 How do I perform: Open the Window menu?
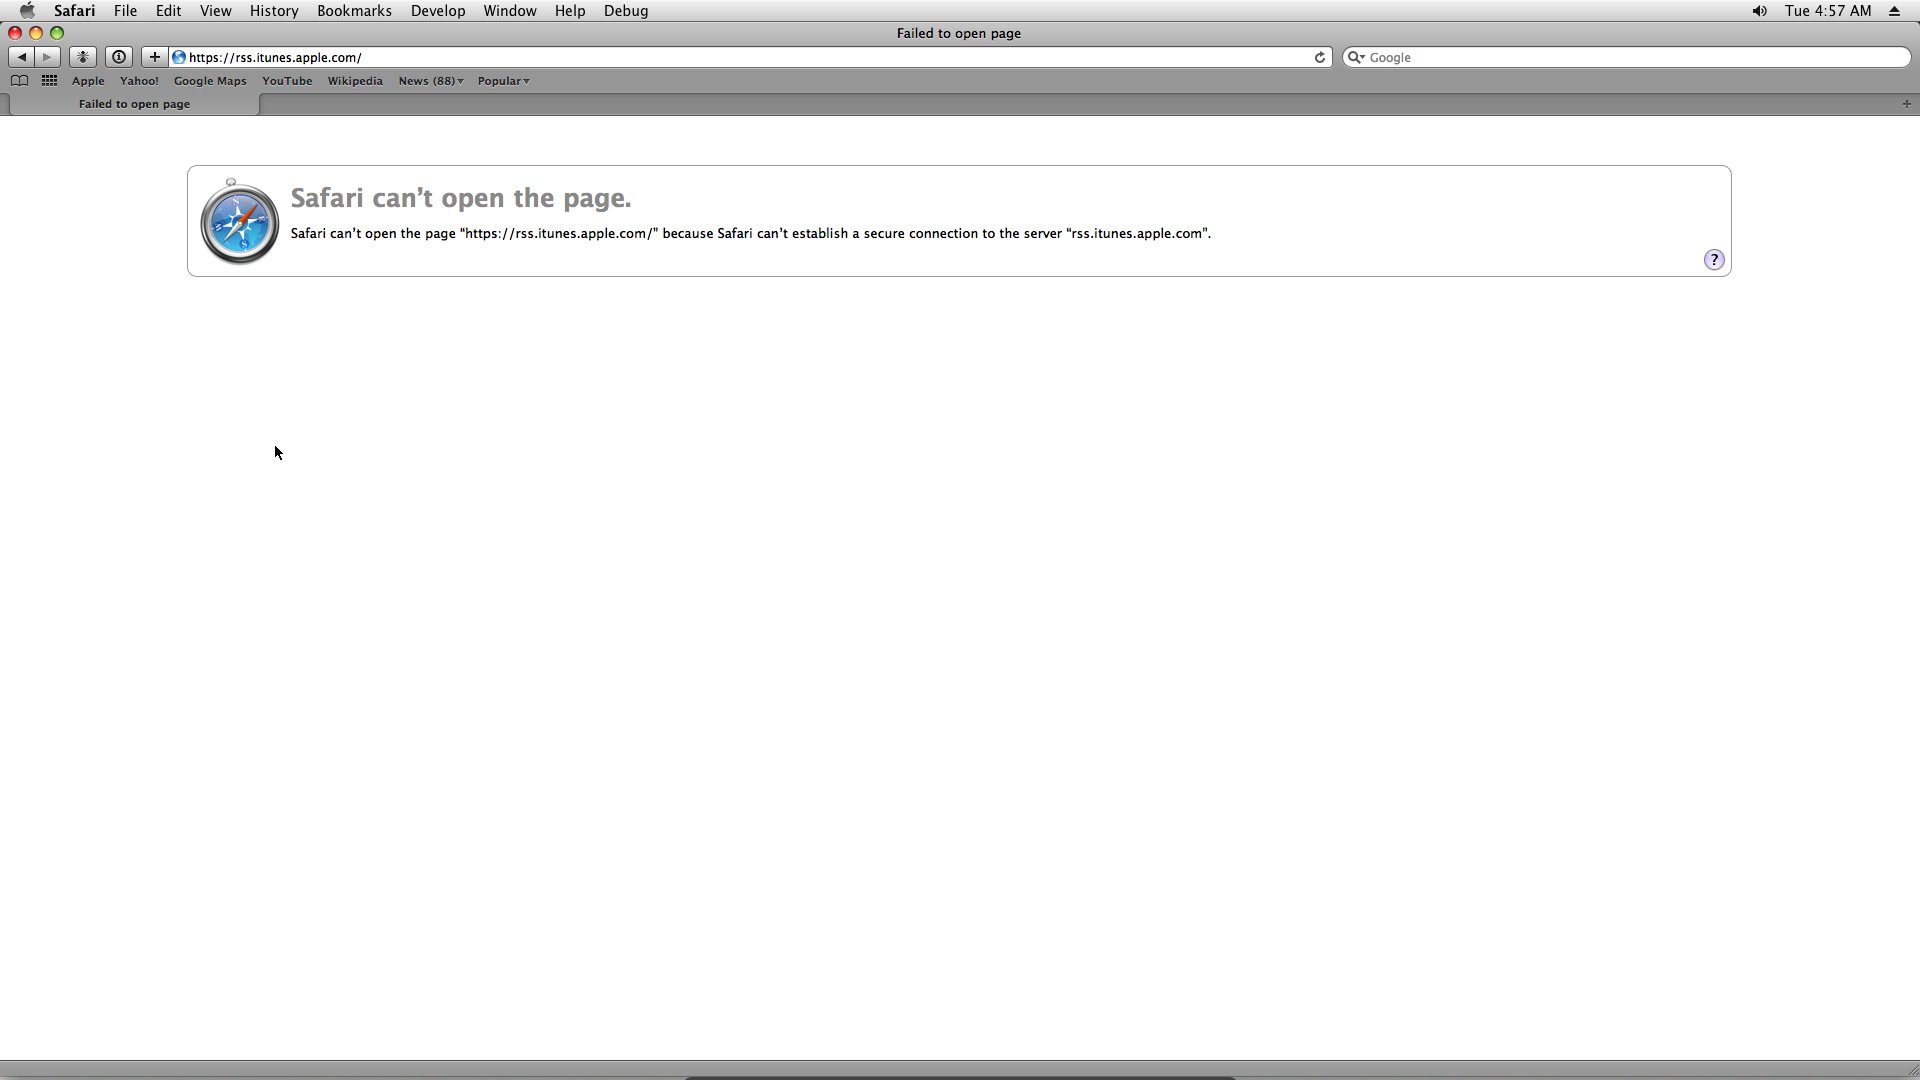point(510,11)
